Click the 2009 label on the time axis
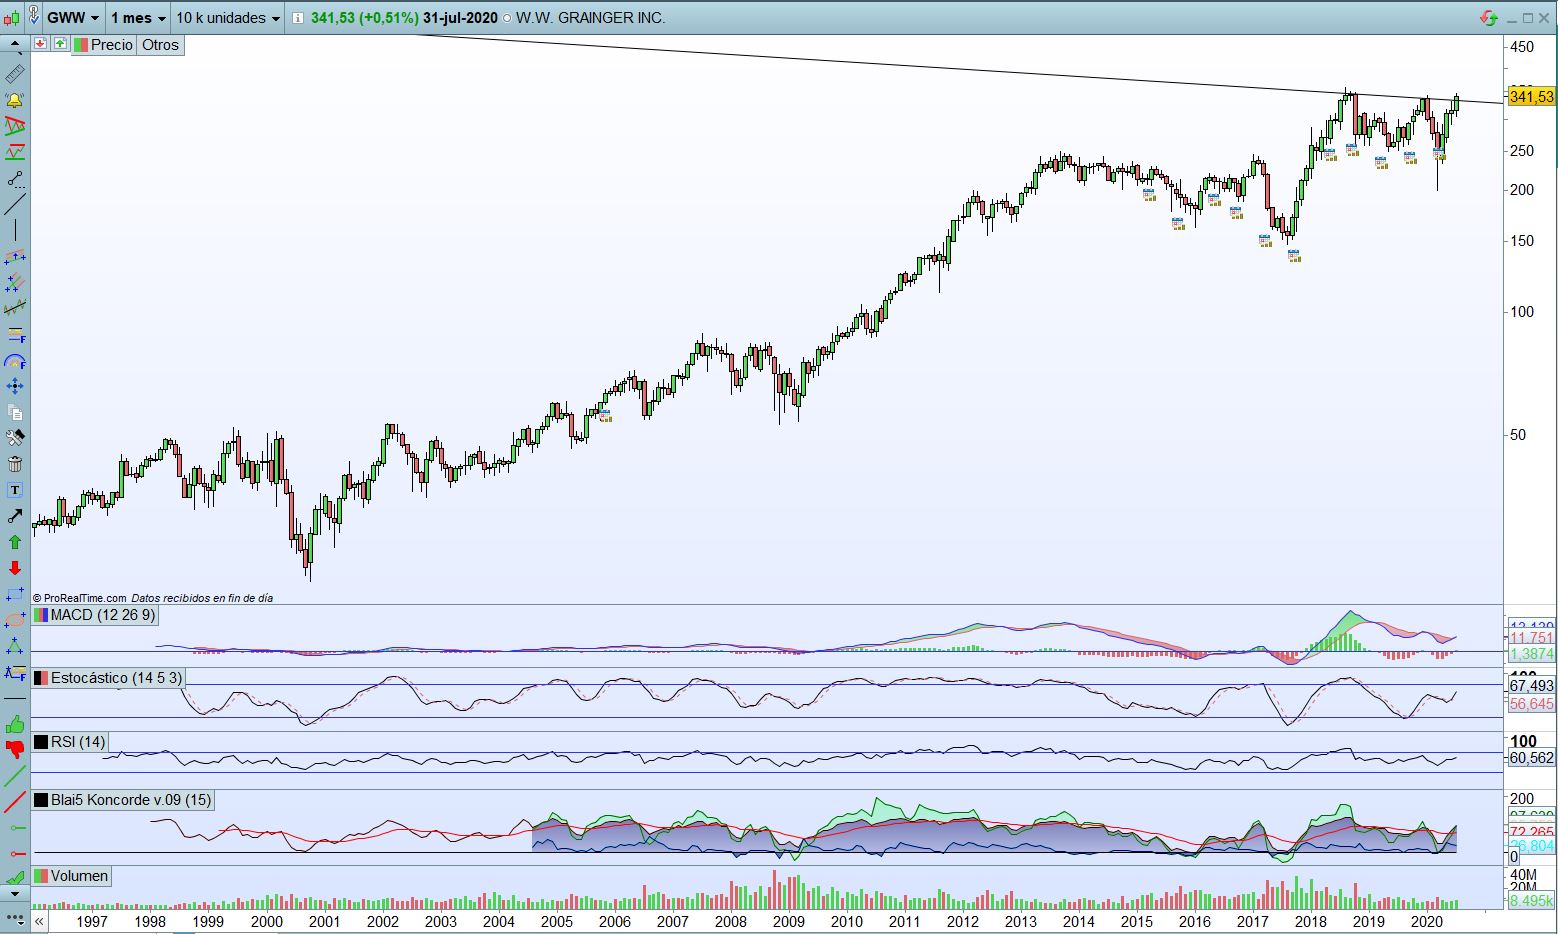The image size is (1558, 934). click(789, 922)
